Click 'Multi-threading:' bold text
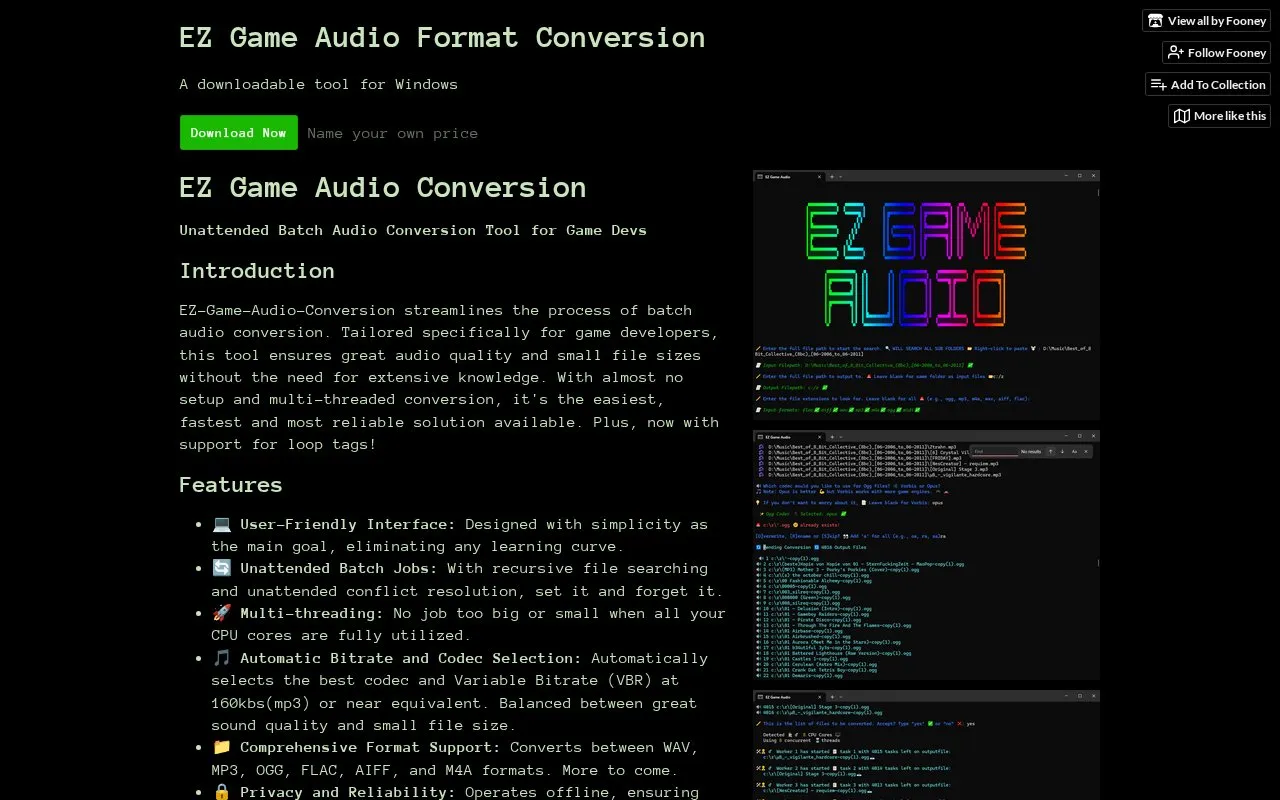1280x800 pixels. click(x=312, y=613)
